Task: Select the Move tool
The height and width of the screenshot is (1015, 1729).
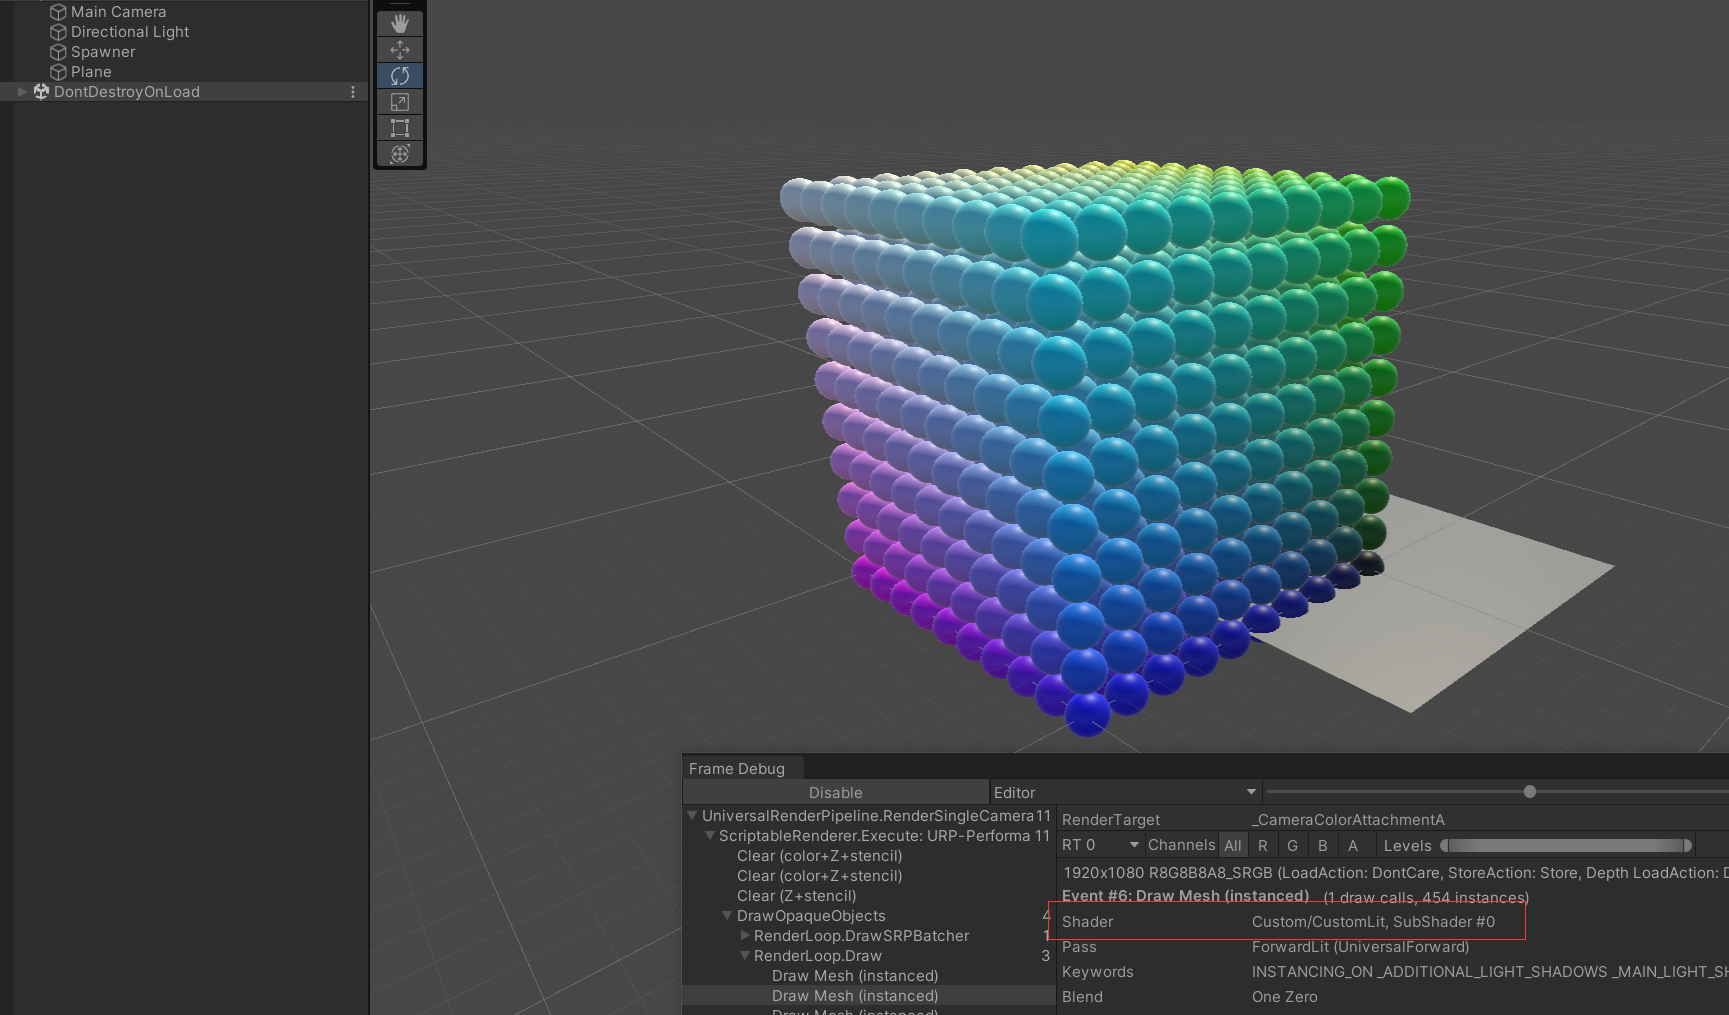Action: [399, 48]
